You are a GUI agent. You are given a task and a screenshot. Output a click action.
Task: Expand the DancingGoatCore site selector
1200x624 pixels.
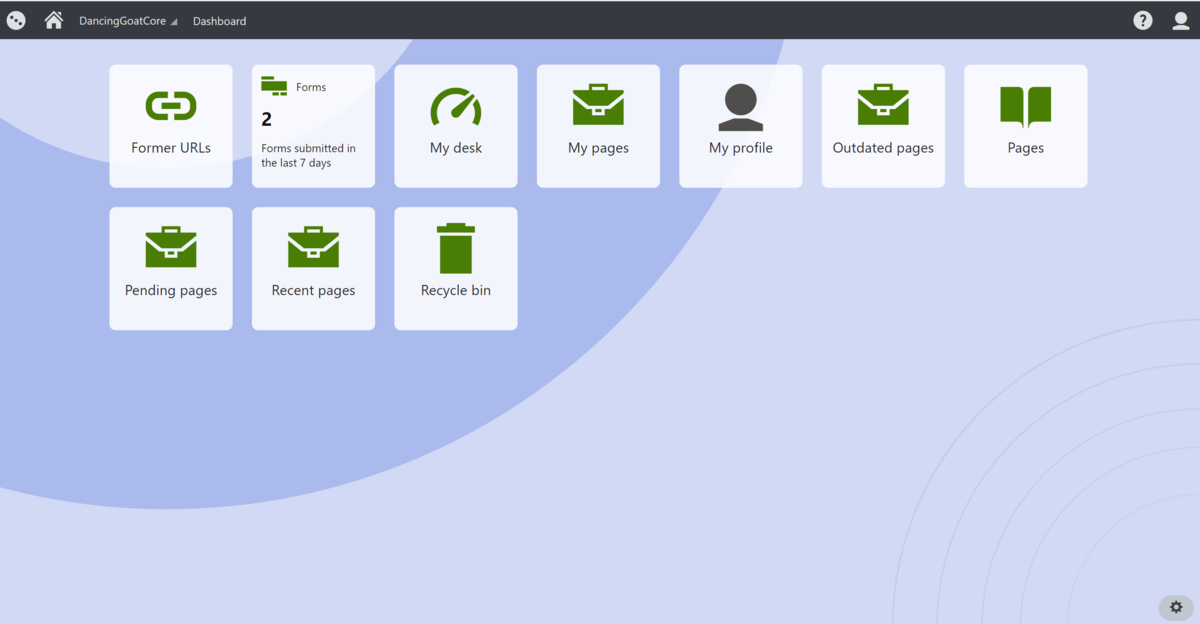(x=128, y=21)
